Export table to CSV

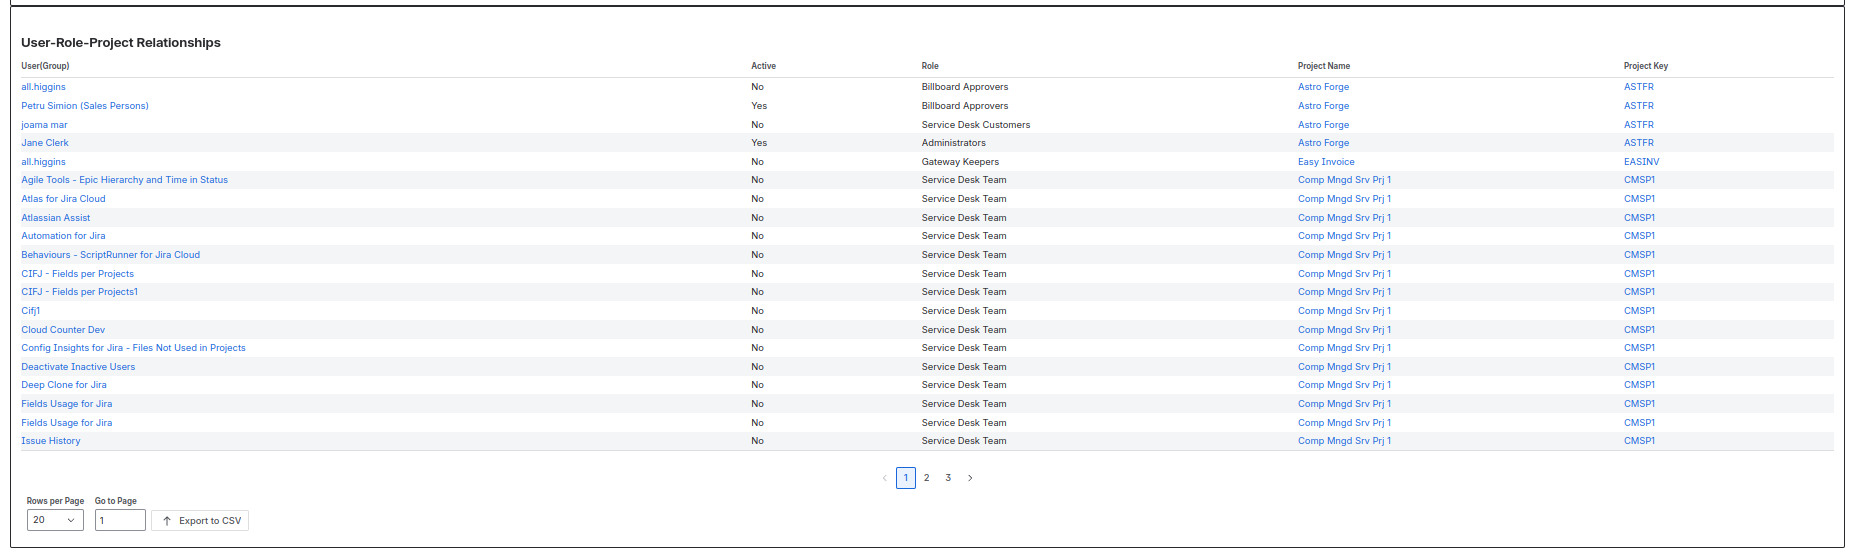pyautogui.click(x=200, y=520)
